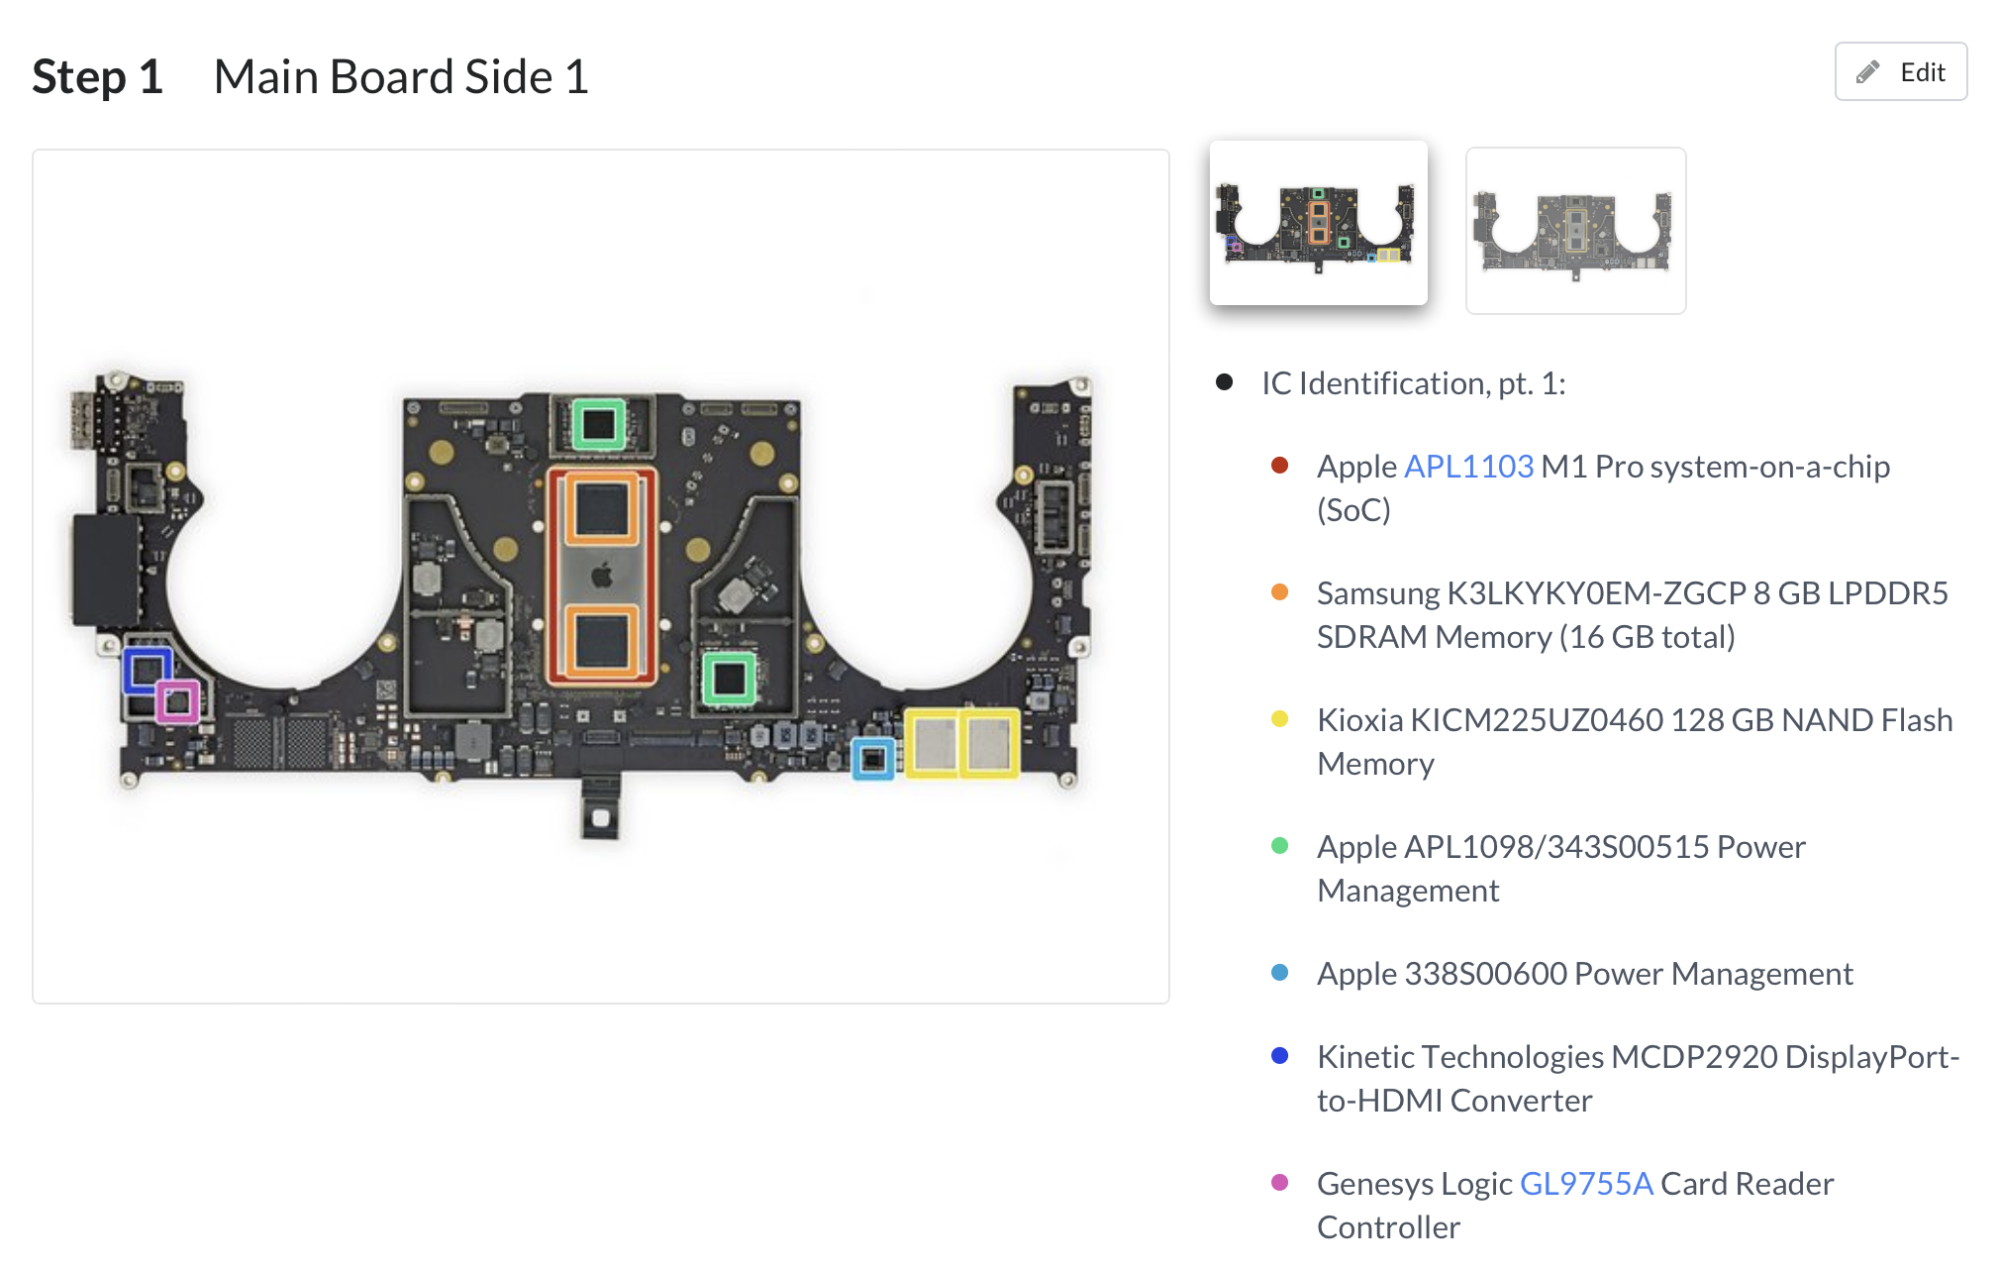Click the orange bullet beside Samsung memory
The width and height of the screenshot is (2000, 1274).
point(1279,592)
